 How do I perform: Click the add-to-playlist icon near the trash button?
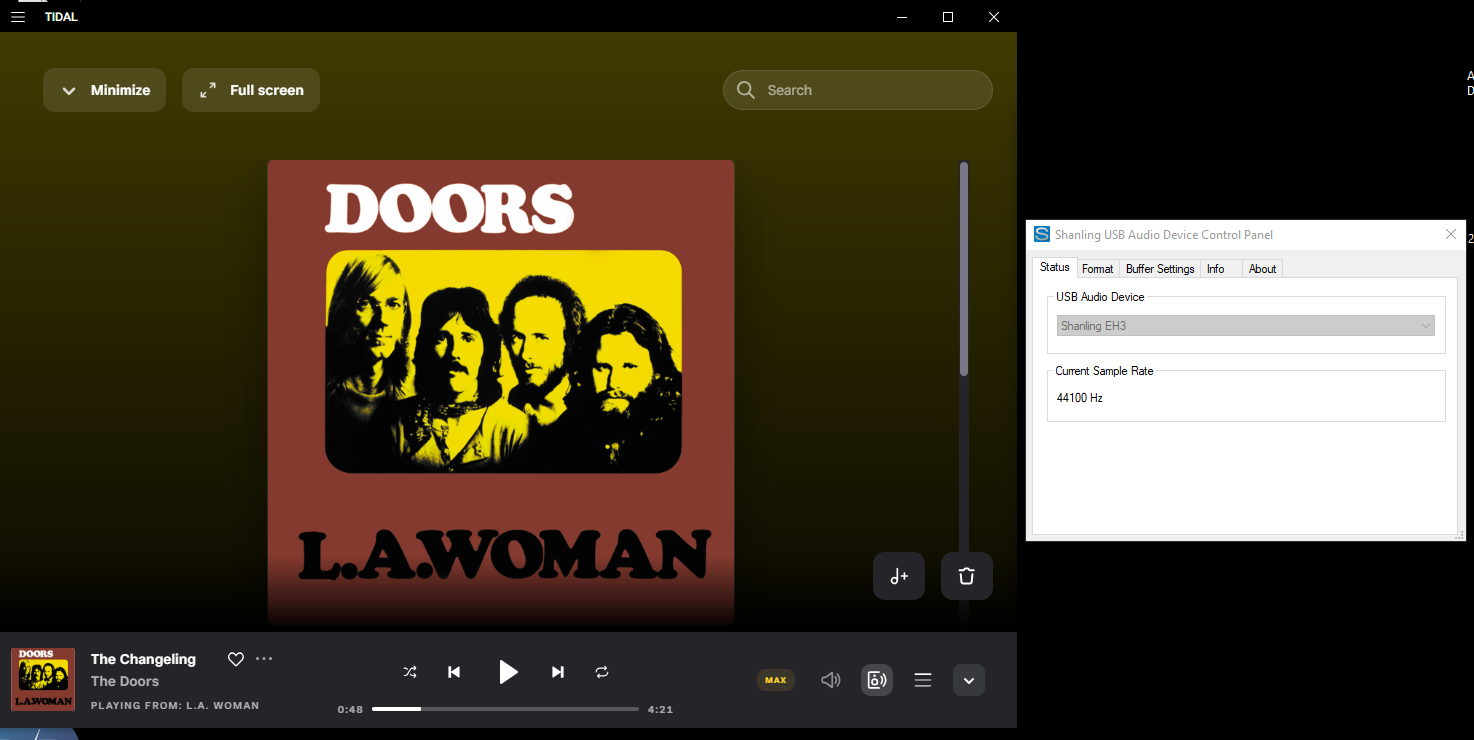tap(898, 576)
